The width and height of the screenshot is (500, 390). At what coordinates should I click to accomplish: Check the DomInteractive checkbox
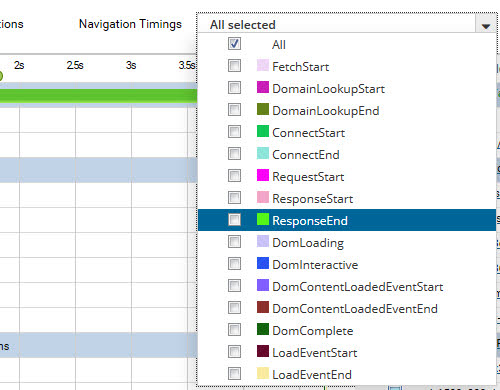pyautogui.click(x=234, y=264)
